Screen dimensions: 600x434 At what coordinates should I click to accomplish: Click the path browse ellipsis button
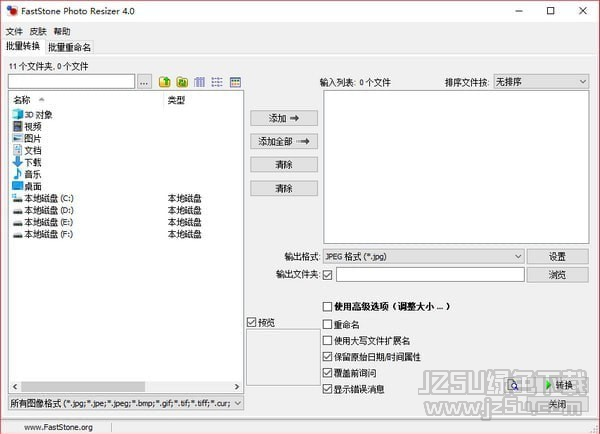pyautogui.click(x=144, y=82)
